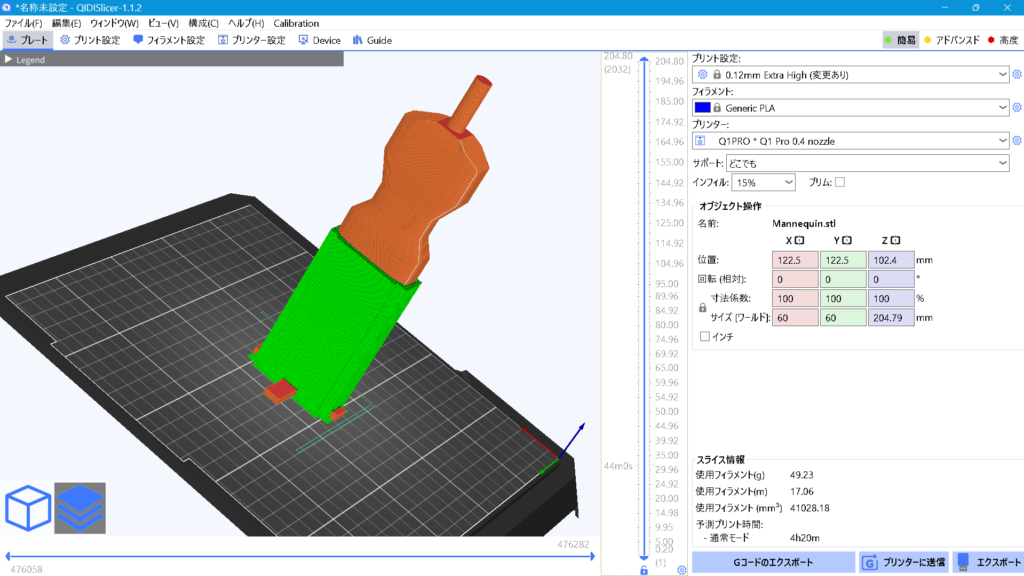Switch to 3D editor view cube icon
The height and width of the screenshot is (576, 1024).
click(x=28, y=509)
